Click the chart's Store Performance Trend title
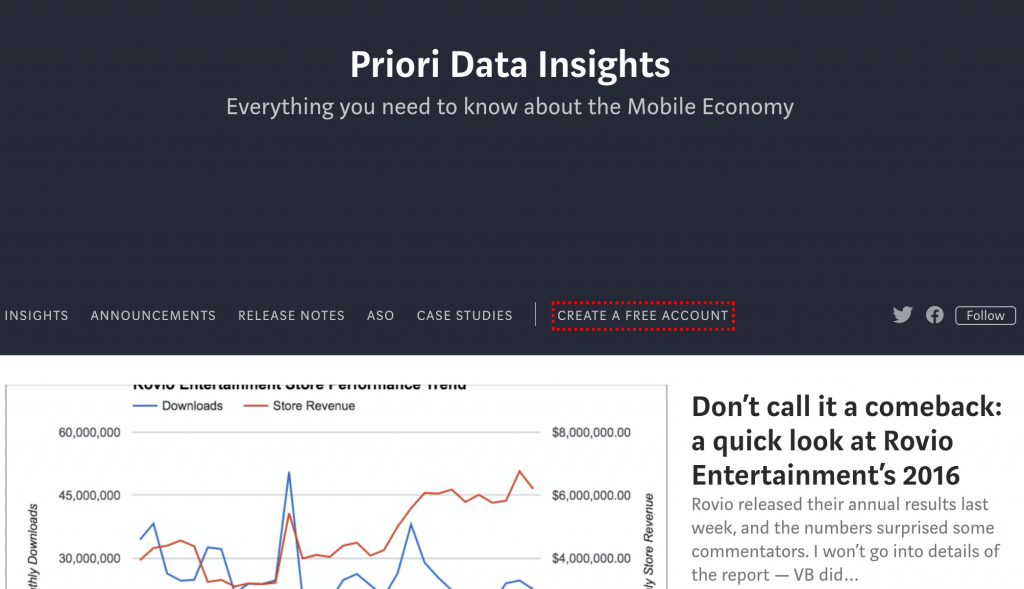 300,385
